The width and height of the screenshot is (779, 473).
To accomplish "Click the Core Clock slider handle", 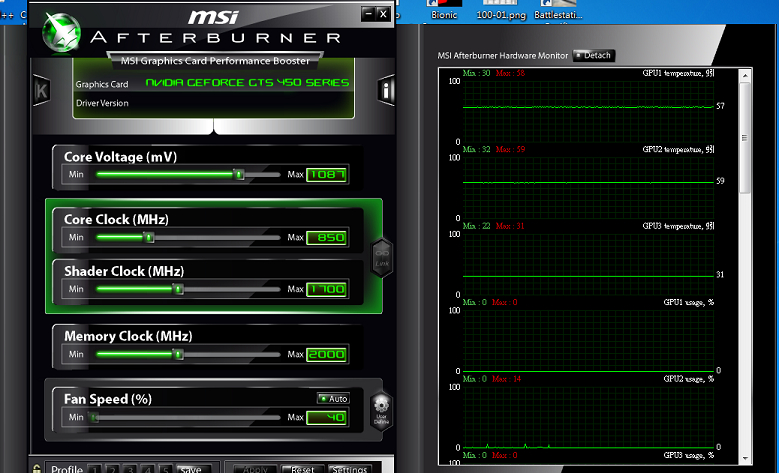I will [x=149, y=237].
